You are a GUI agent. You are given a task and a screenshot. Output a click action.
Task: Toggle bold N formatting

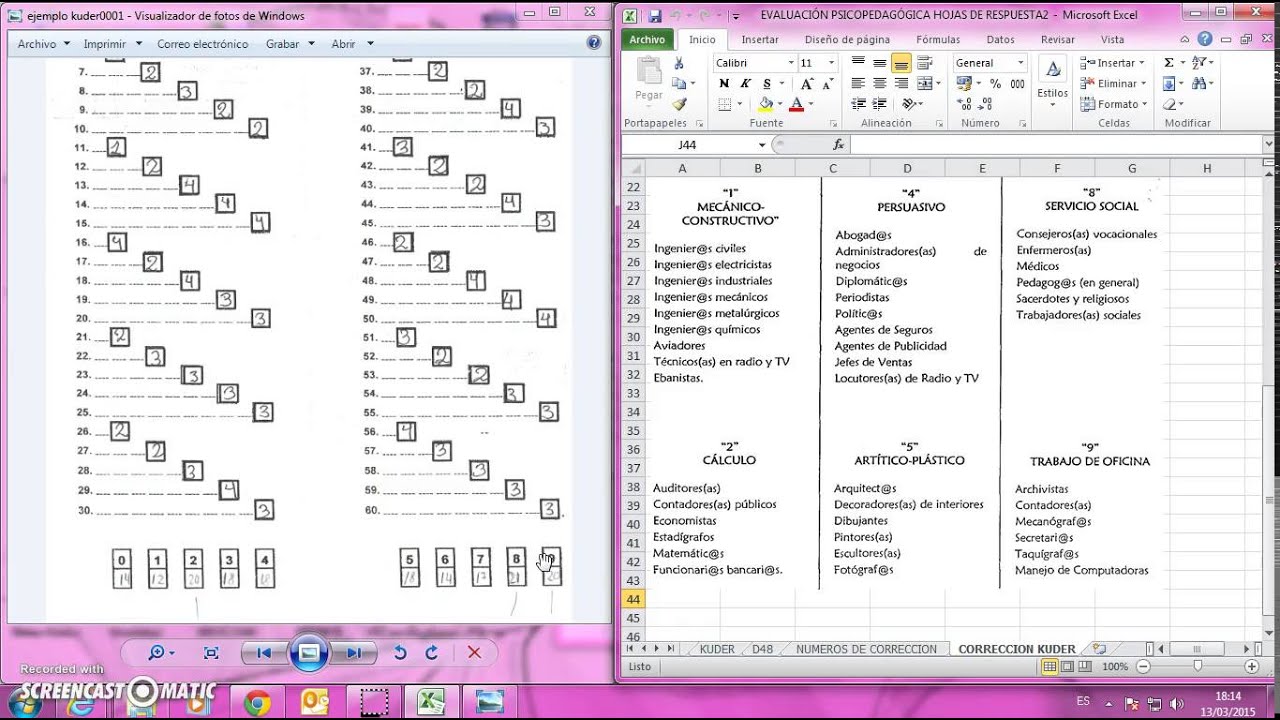[x=724, y=84]
